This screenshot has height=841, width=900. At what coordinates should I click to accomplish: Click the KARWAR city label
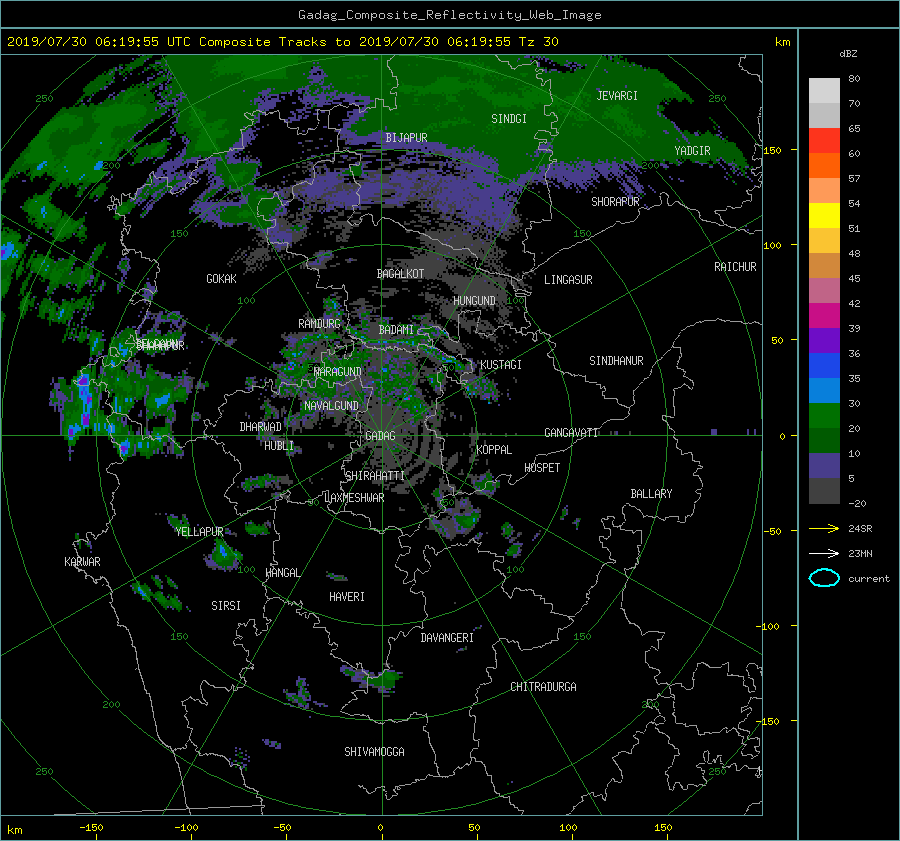(x=82, y=562)
